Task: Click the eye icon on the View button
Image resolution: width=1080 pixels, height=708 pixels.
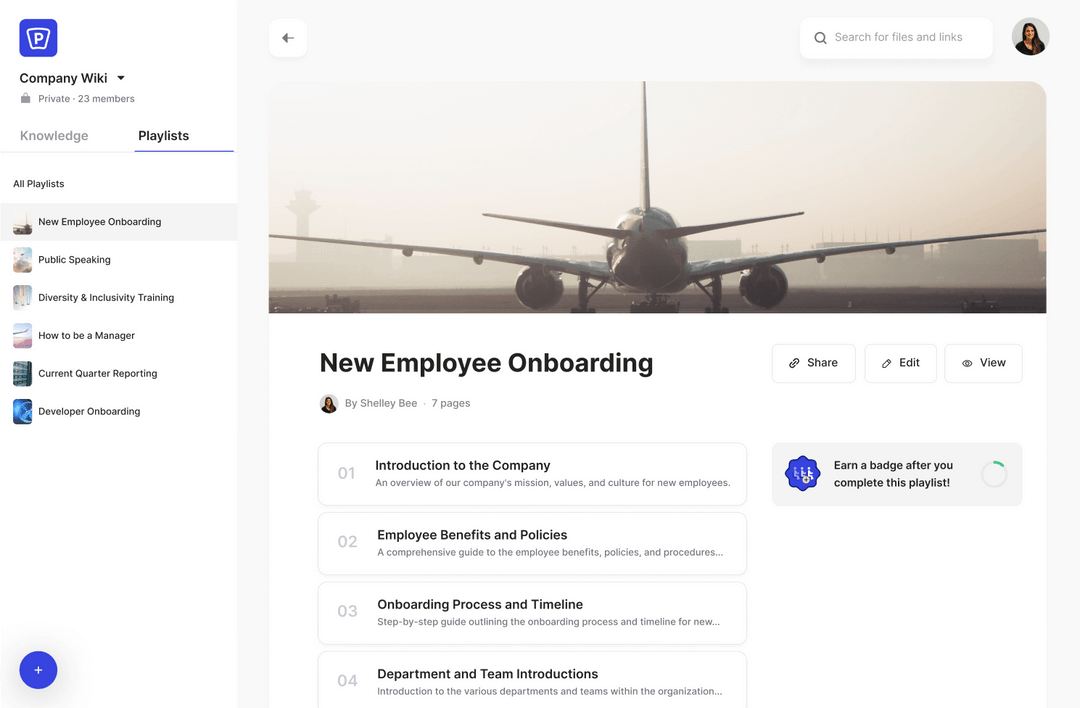Action: [x=965, y=363]
